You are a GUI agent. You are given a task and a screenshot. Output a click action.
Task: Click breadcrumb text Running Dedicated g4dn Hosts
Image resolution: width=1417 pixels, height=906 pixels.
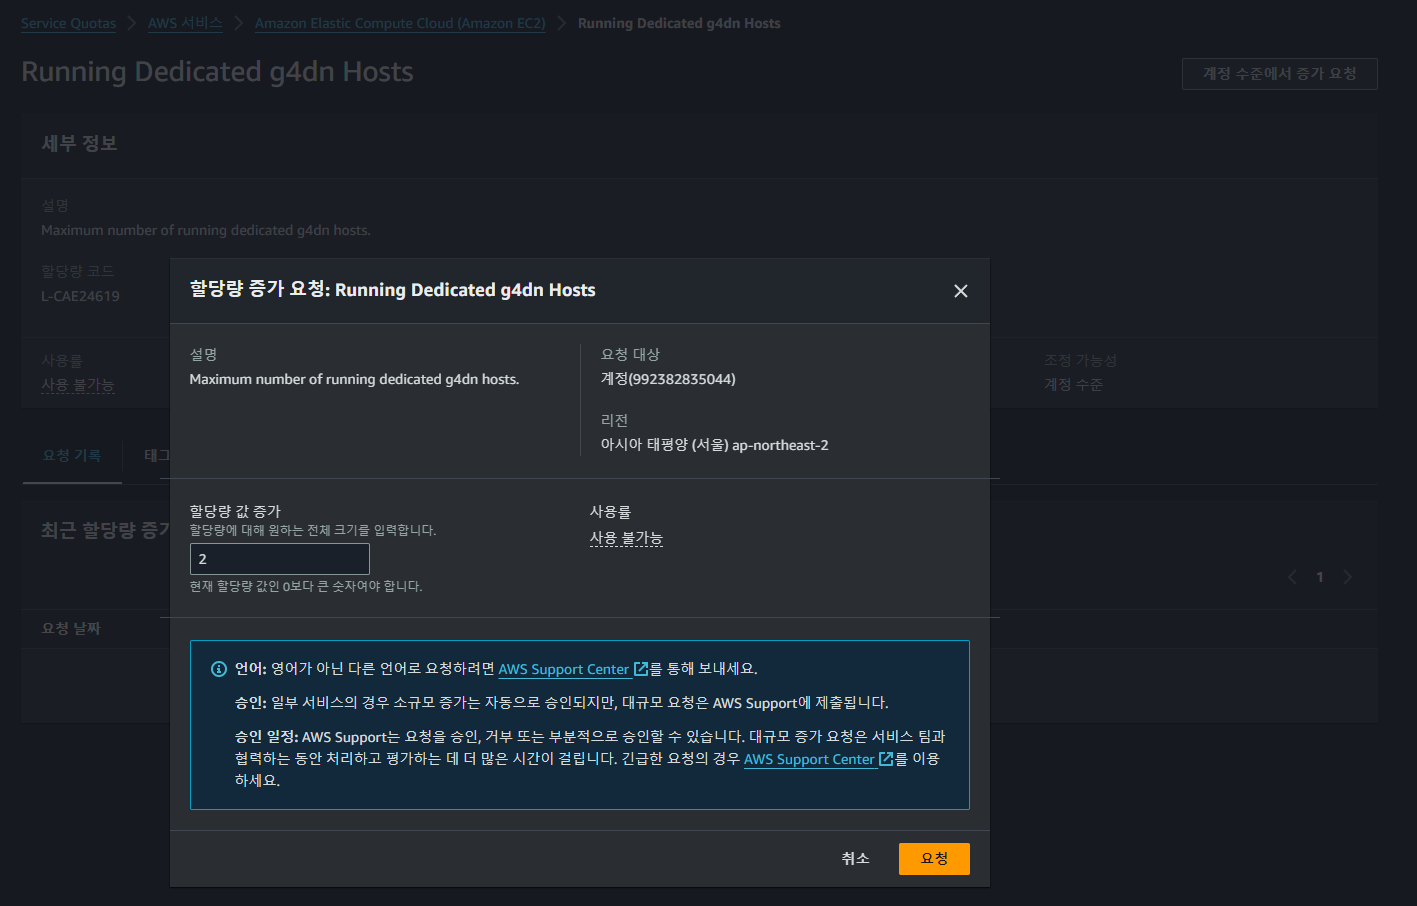pyautogui.click(x=679, y=23)
